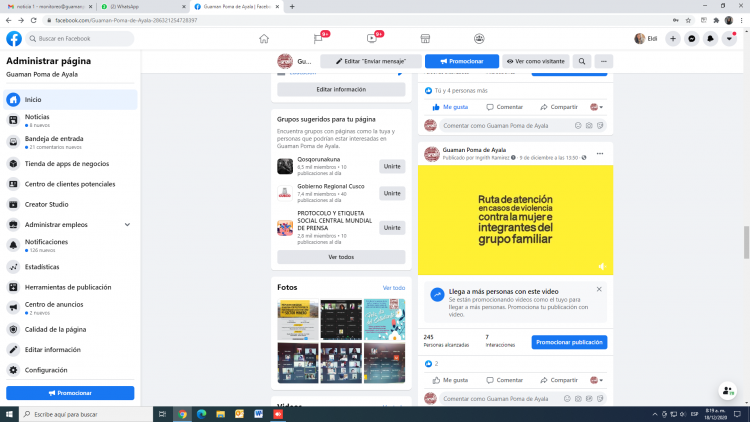This screenshot has width=750, height=422.
Task: Click Promocionar publicación button
Action: coord(569,342)
